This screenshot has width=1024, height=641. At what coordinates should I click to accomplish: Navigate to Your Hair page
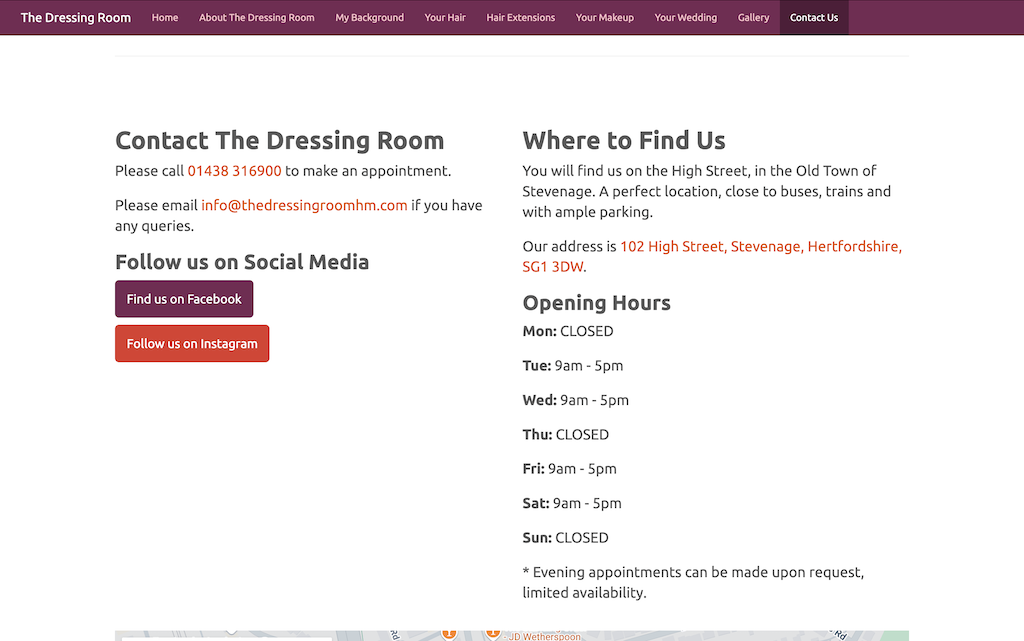(x=445, y=17)
